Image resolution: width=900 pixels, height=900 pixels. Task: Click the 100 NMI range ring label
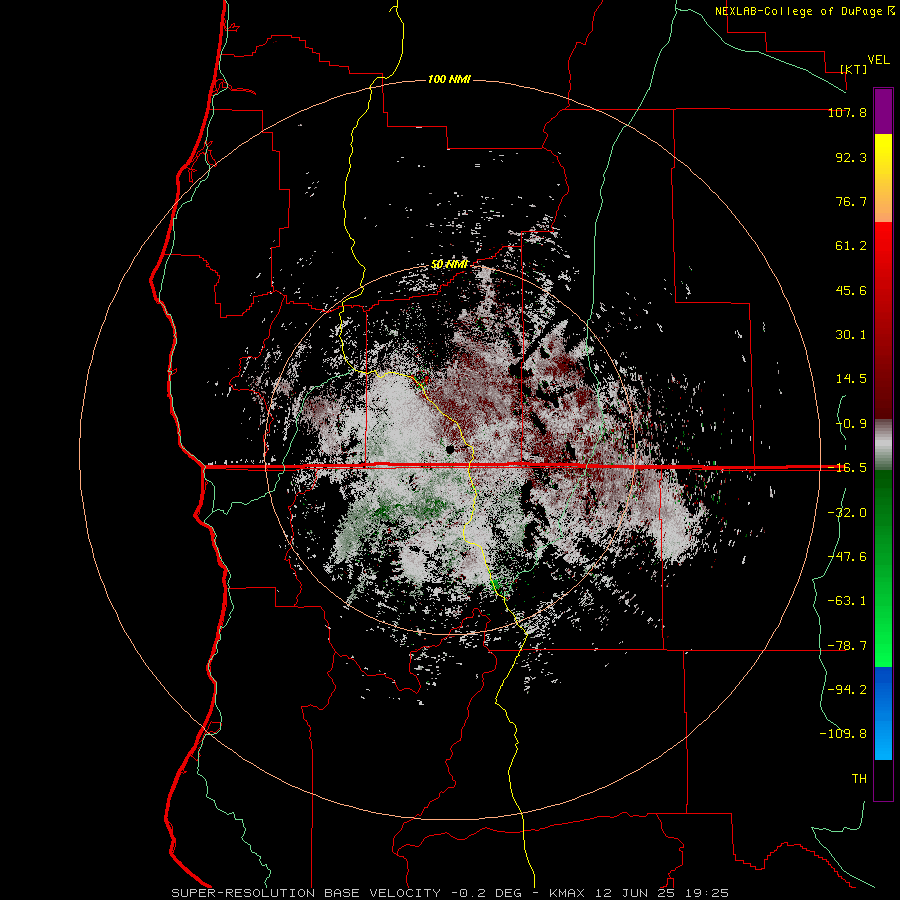point(449,79)
